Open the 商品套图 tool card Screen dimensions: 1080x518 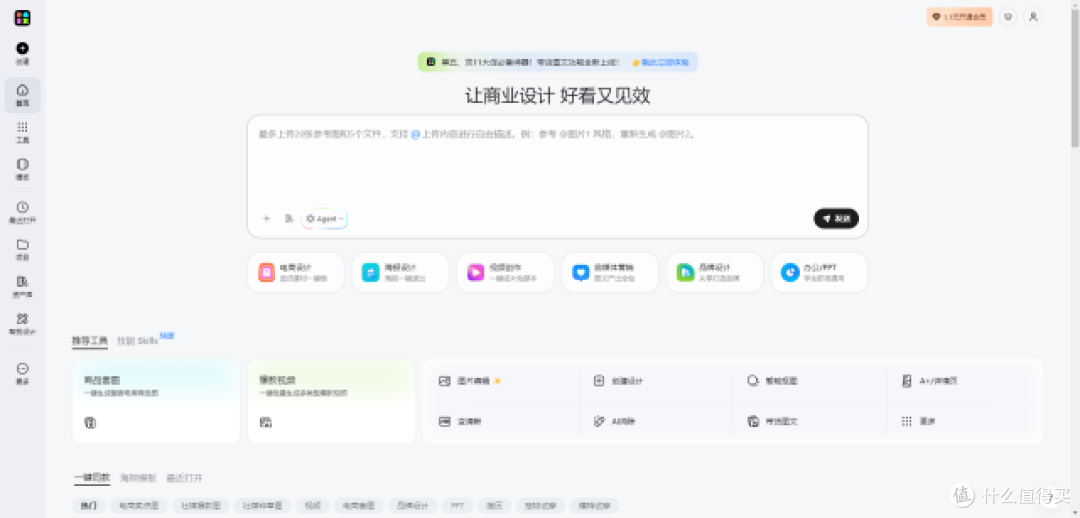point(156,401)
